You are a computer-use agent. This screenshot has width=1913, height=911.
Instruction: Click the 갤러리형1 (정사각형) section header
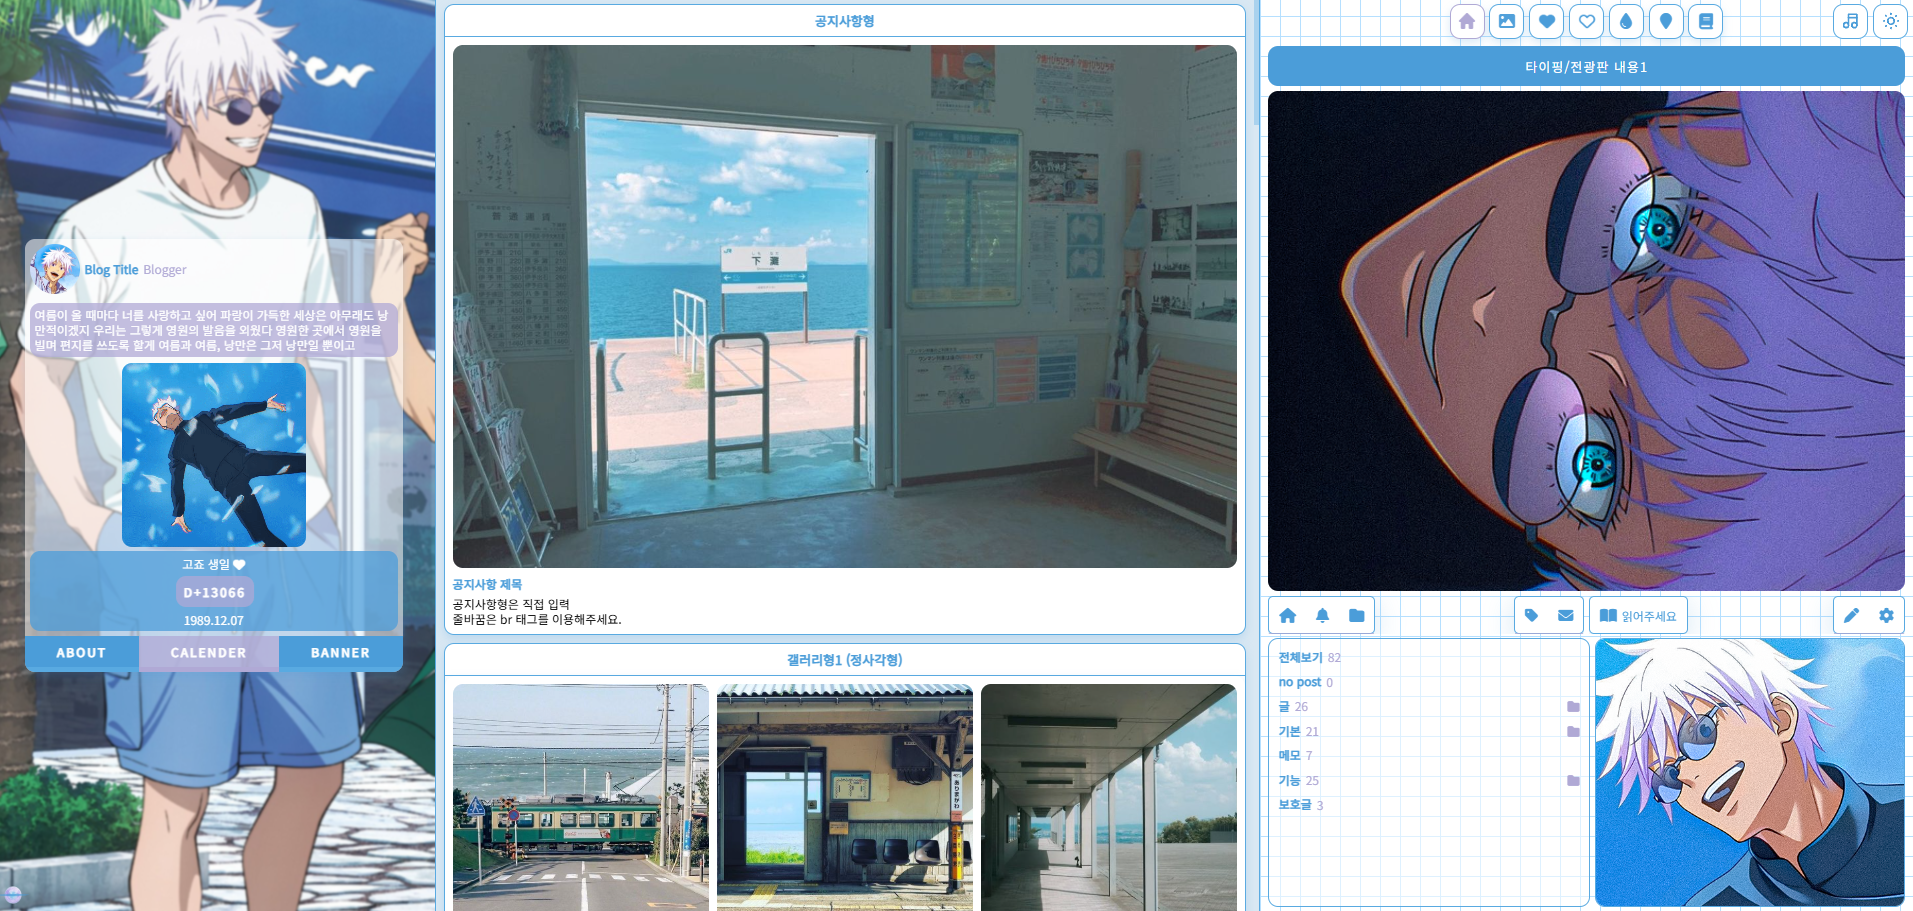coord(845,660)
